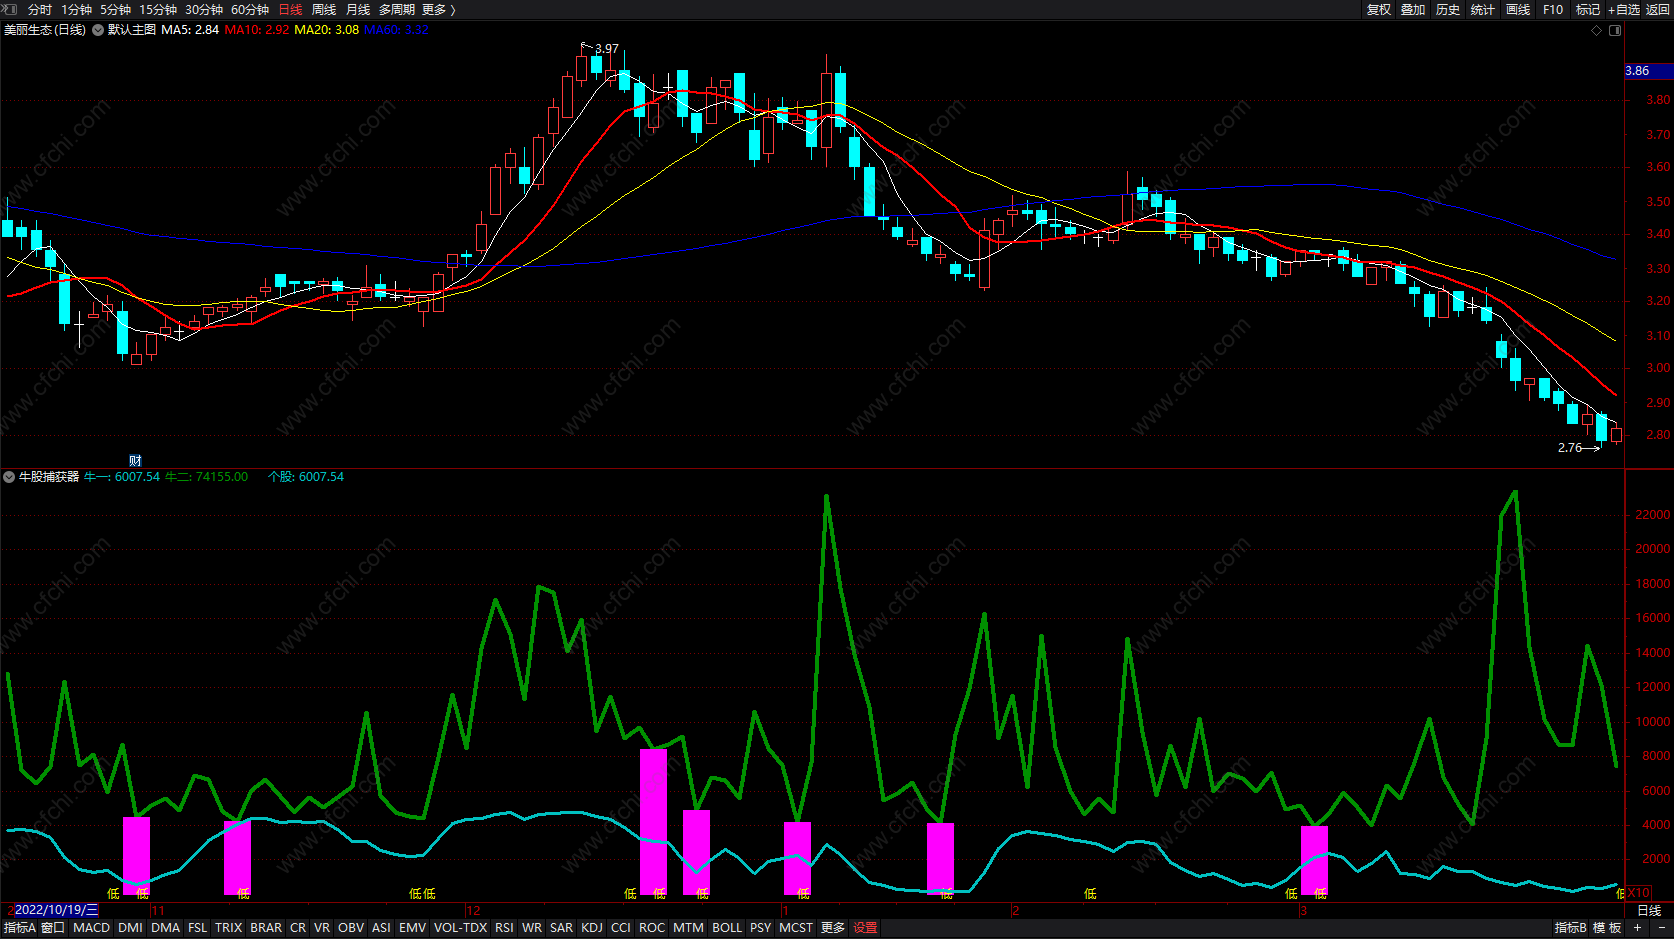
Task: Select the MACD indicator
Action: coord(92,928)
